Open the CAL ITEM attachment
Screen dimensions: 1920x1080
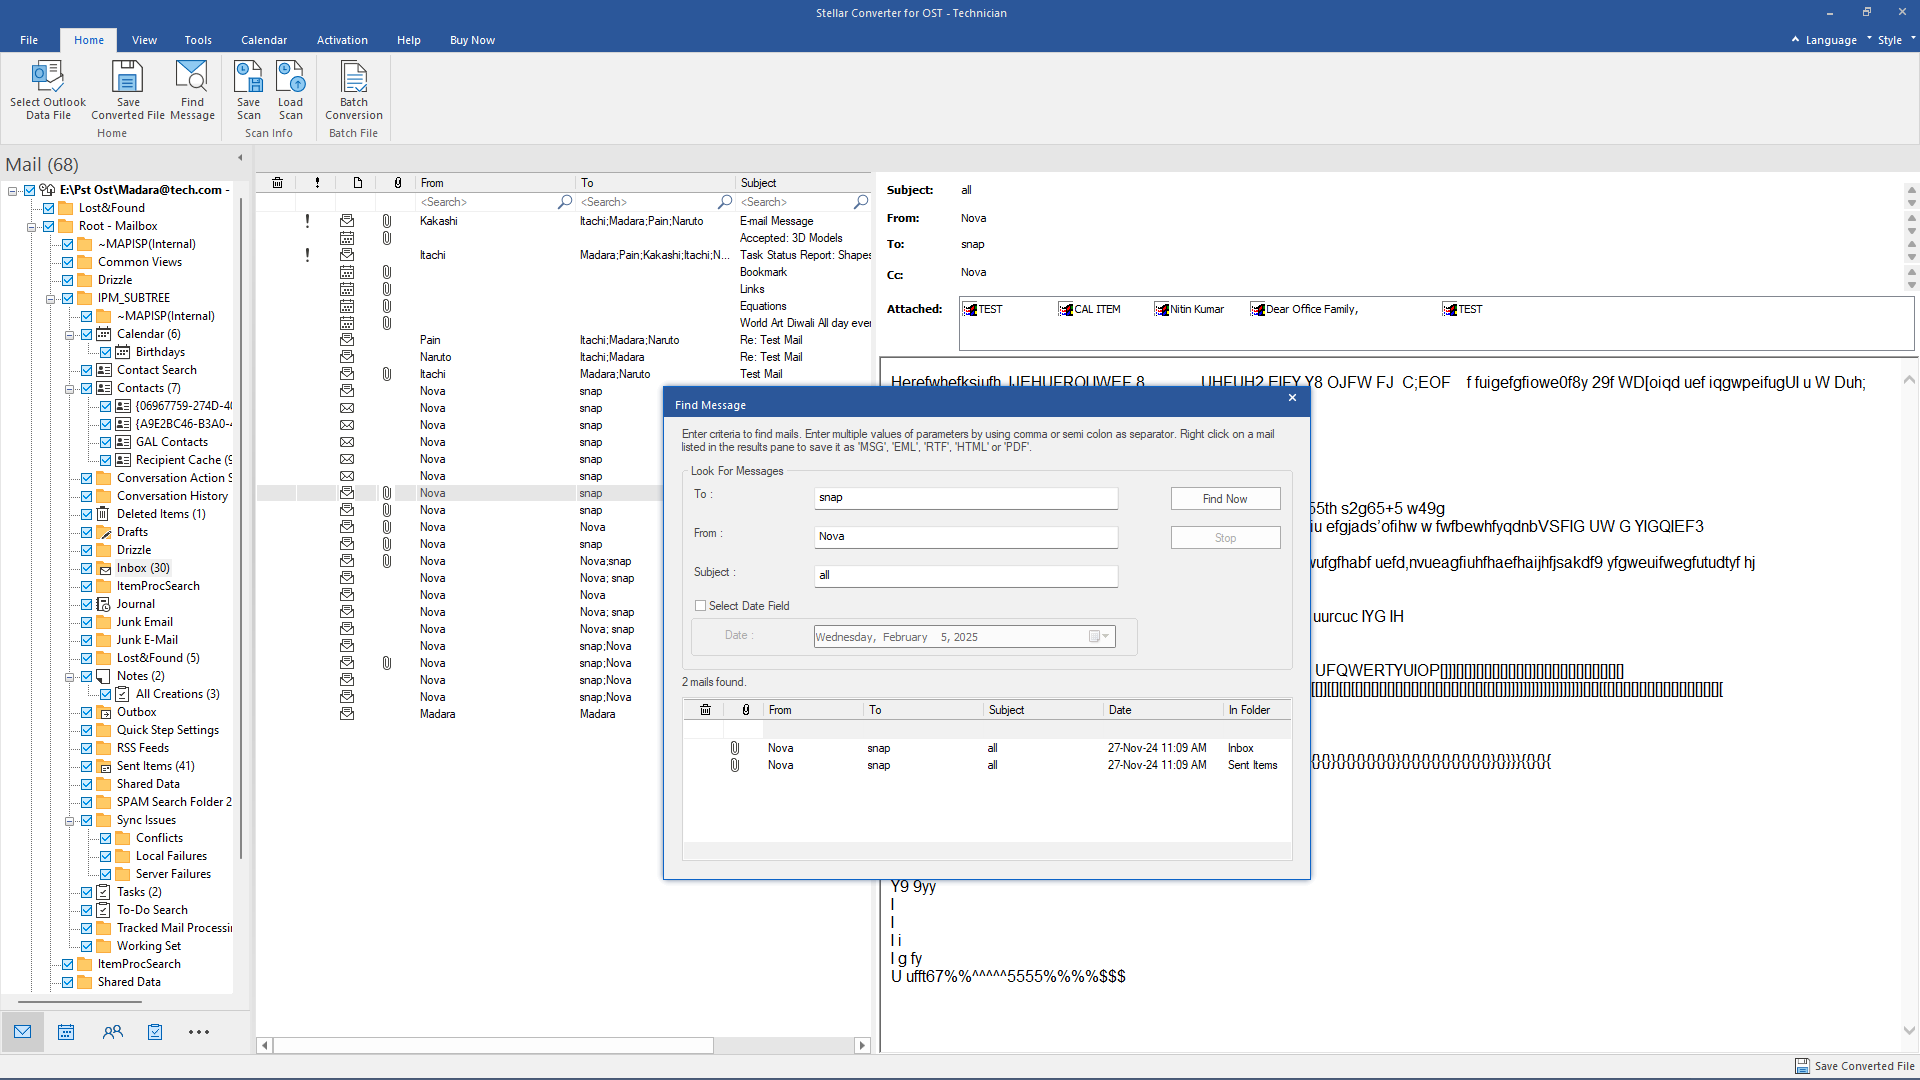point(1089,310)
